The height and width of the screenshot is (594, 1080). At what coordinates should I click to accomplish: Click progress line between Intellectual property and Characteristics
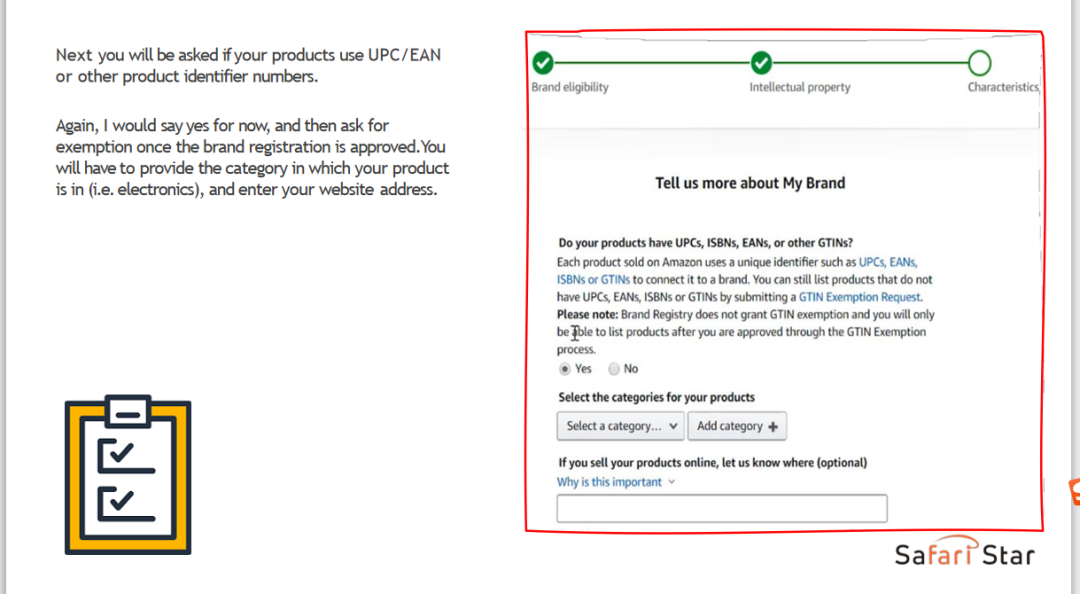pos(870,64)
